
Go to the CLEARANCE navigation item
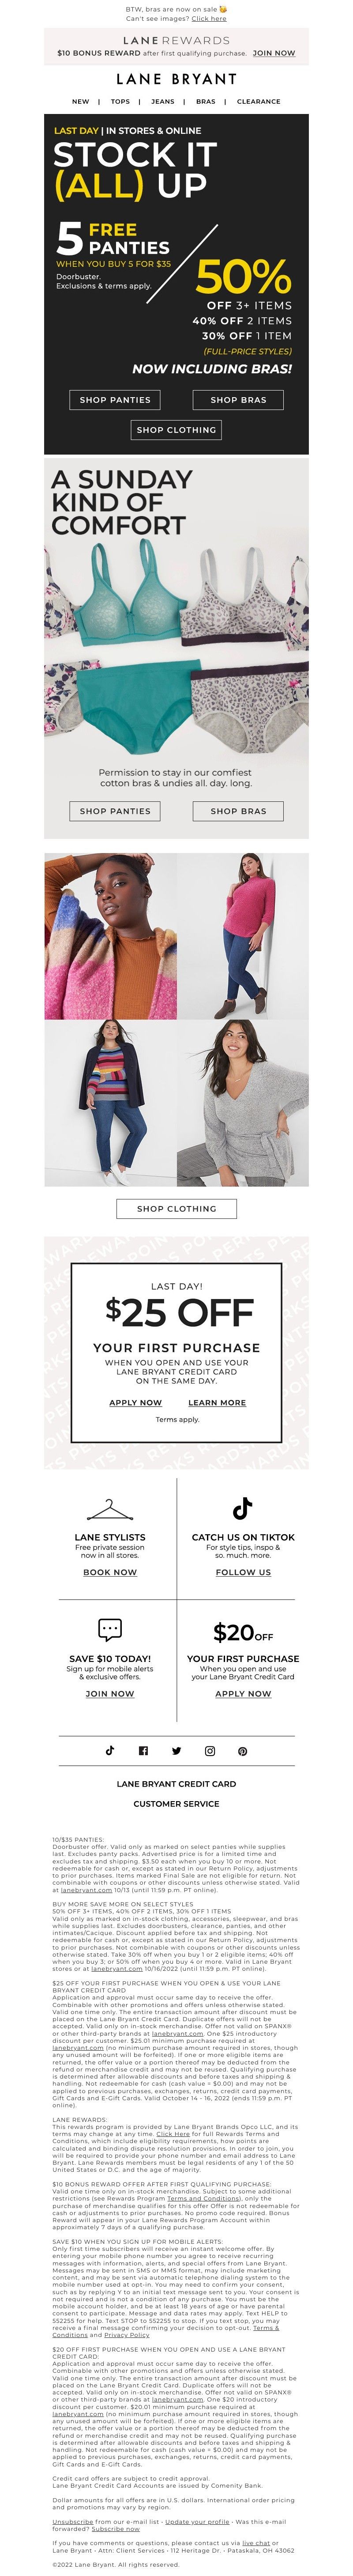click(258, 101)
